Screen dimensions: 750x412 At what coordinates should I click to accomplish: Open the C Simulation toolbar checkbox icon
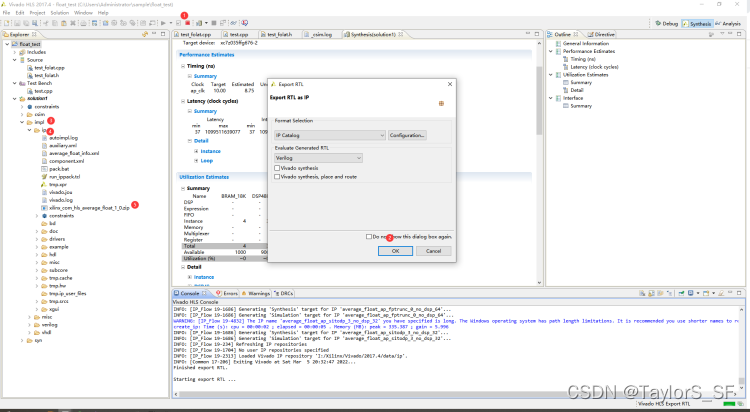click(x=178, y=23)
